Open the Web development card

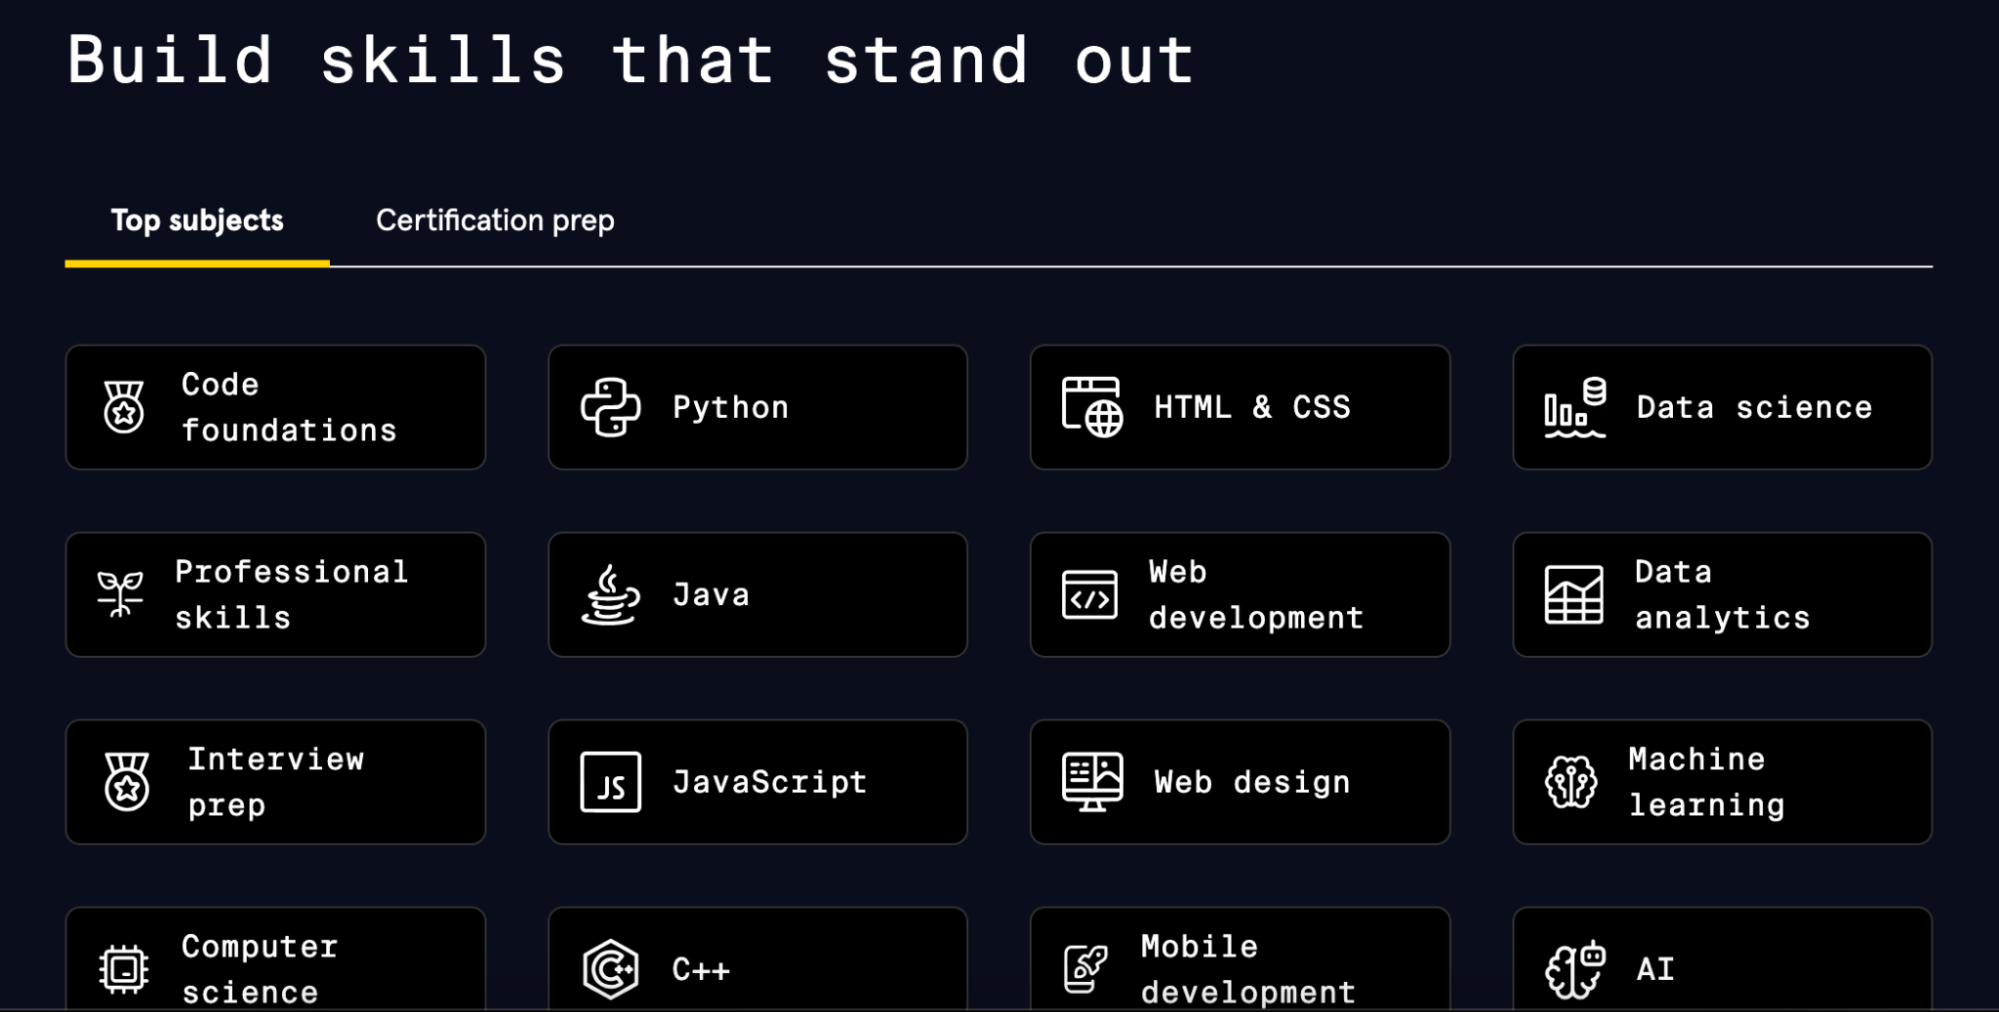tap(1239, 594)
